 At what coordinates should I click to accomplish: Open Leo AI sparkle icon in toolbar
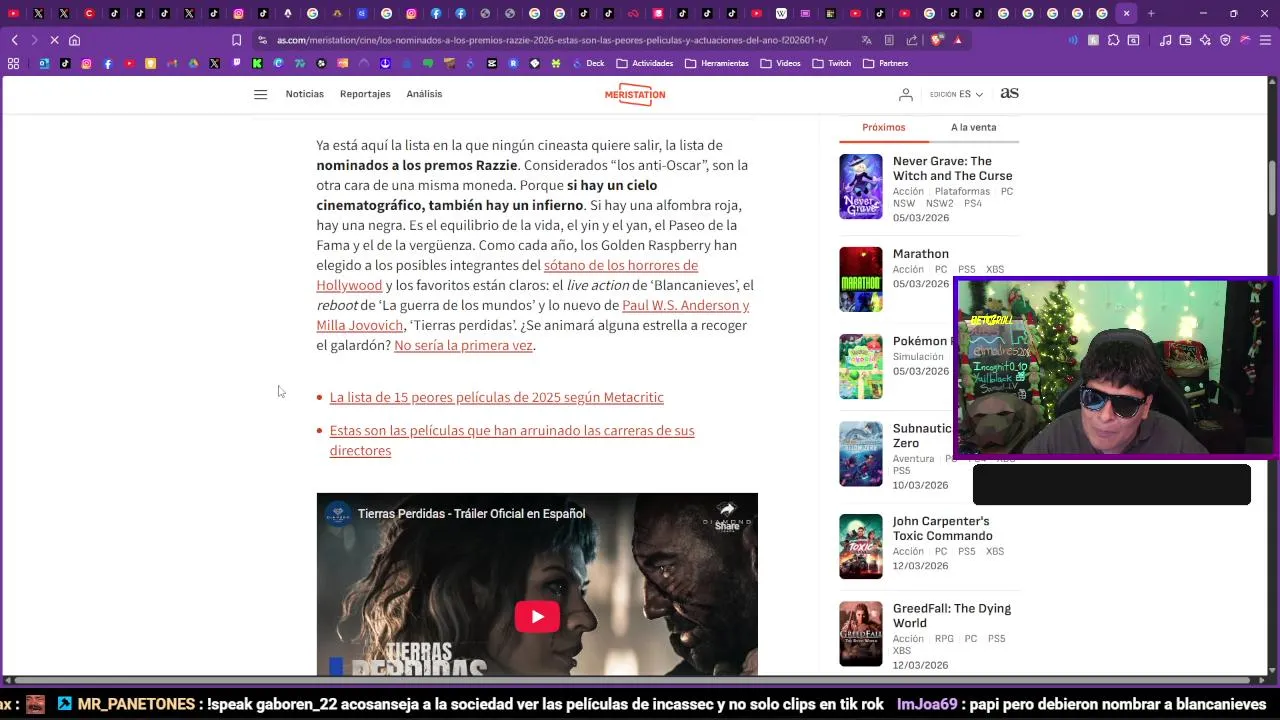[1205, 40]
